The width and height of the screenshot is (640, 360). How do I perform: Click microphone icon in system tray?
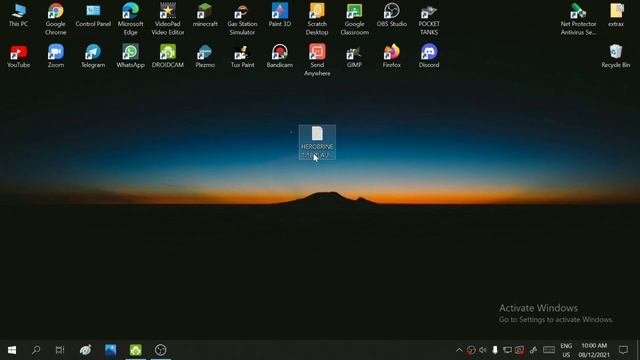pos(495,350)
